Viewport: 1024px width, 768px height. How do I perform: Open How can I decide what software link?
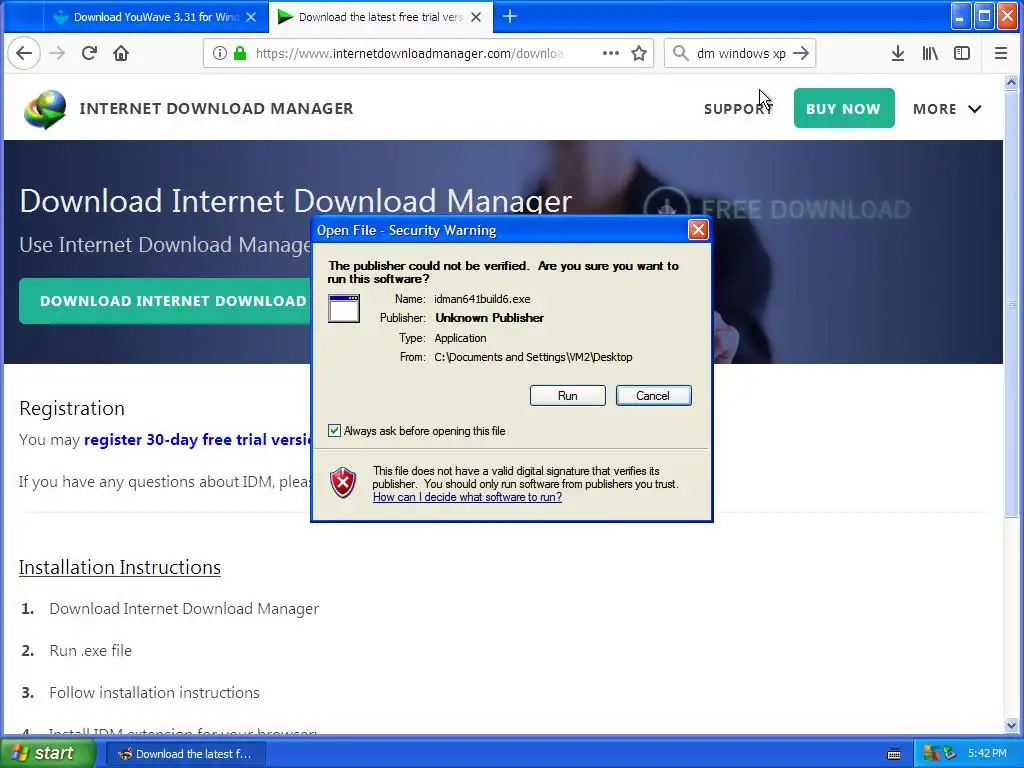(467, 497)
